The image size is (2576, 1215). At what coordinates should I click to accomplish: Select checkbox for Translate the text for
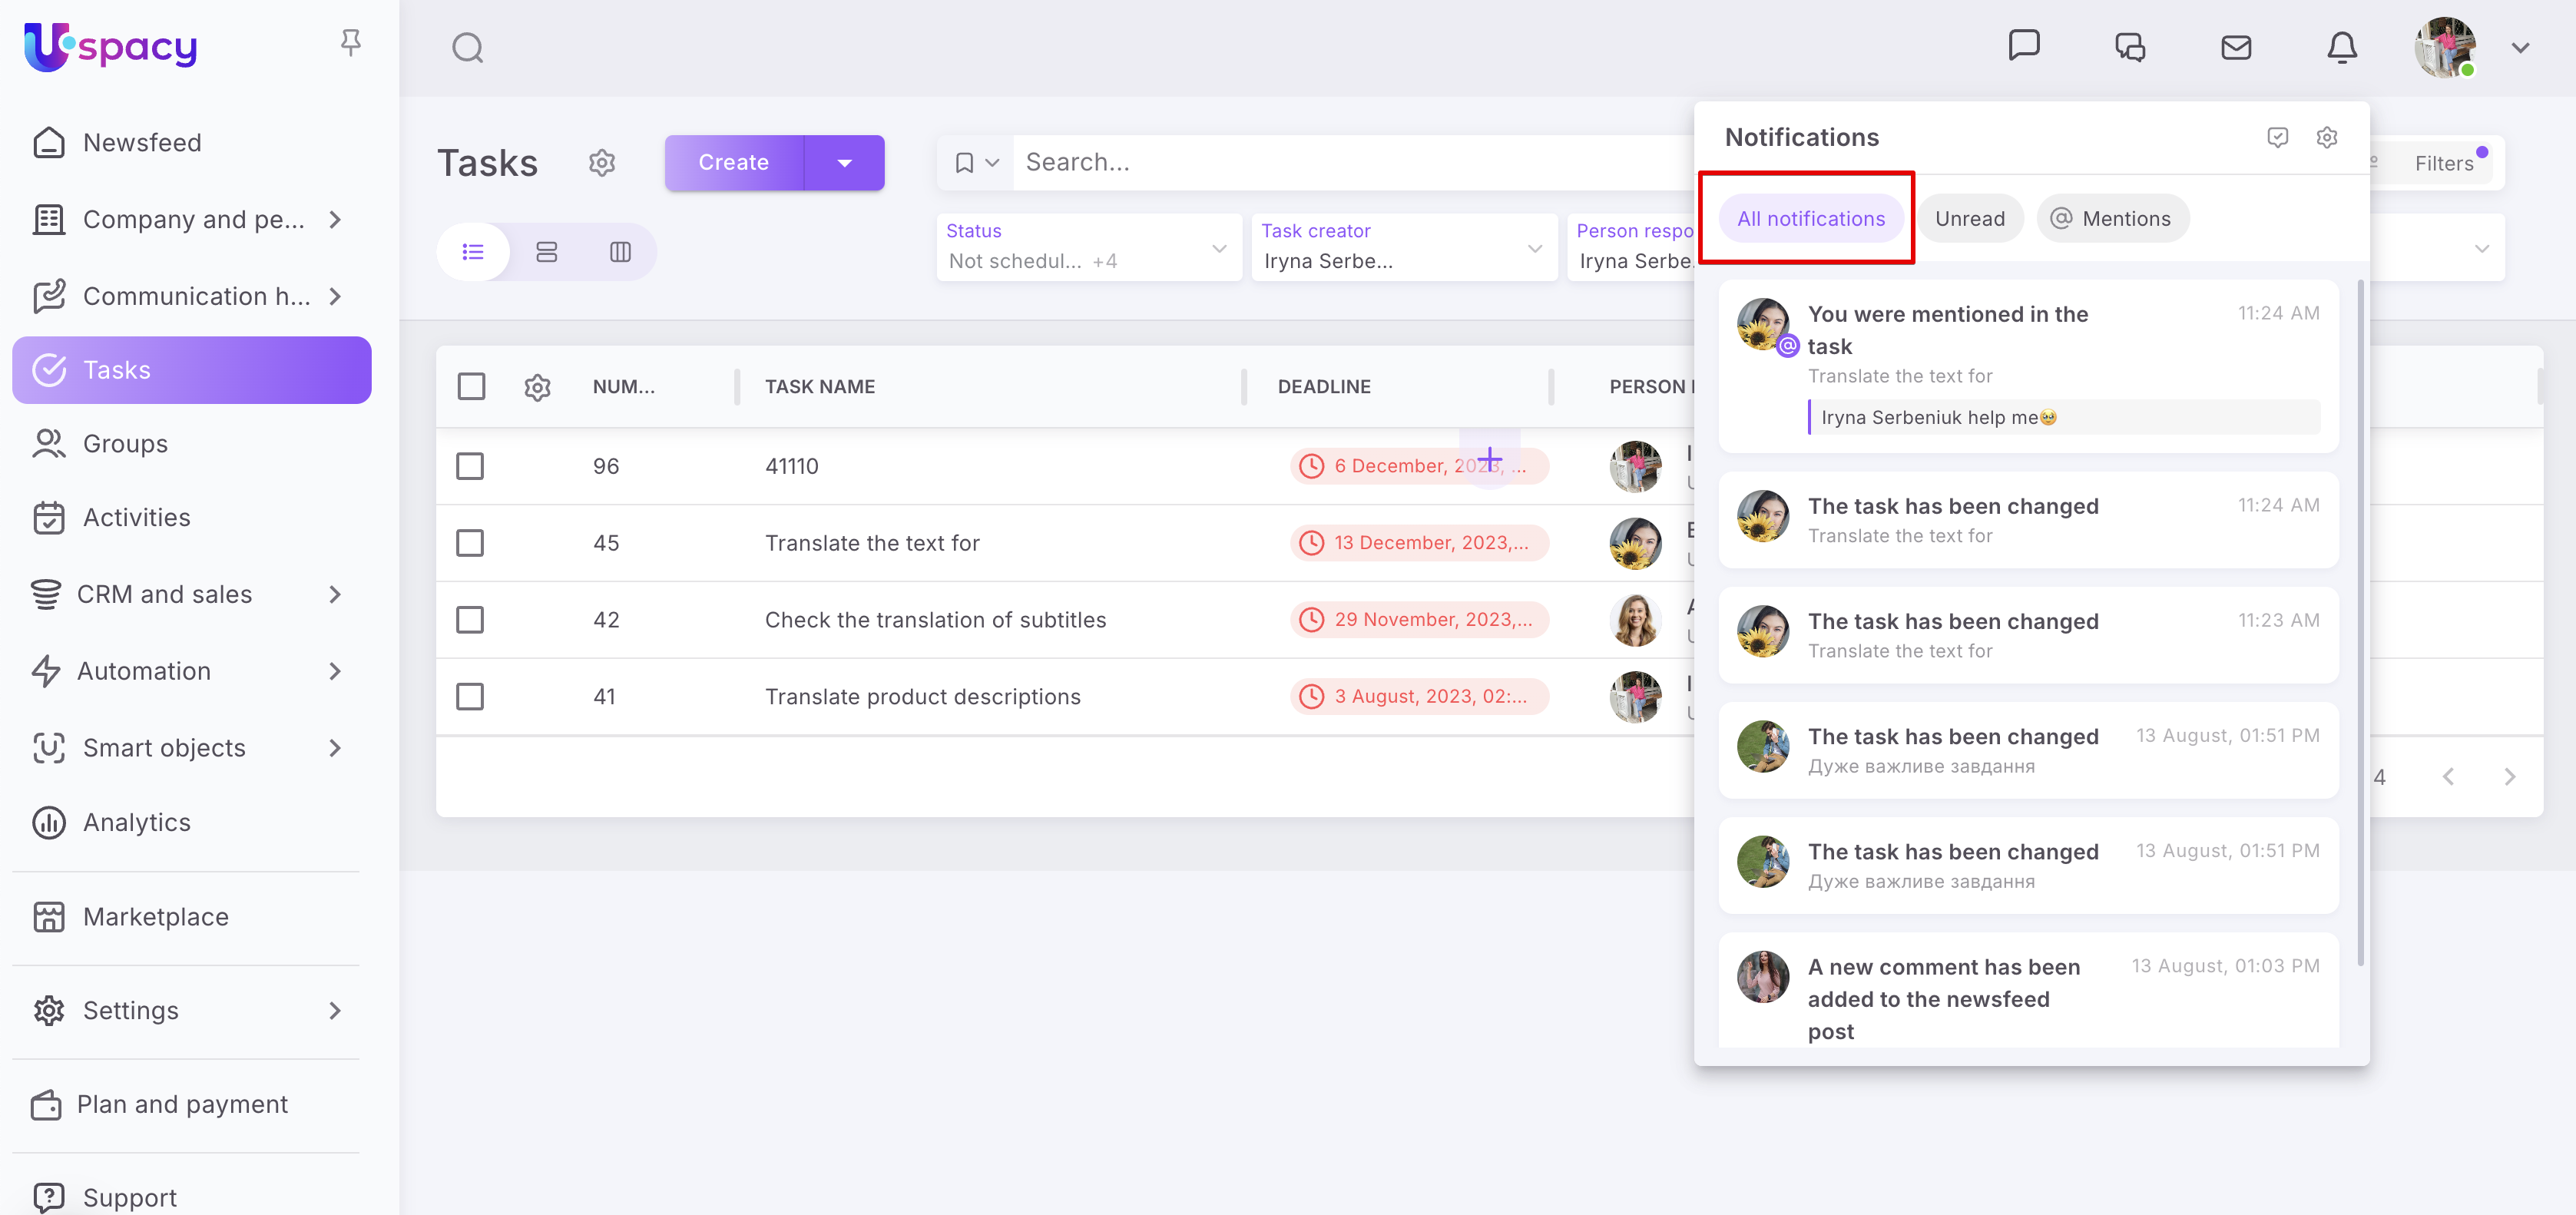click(x=470, y=543)
